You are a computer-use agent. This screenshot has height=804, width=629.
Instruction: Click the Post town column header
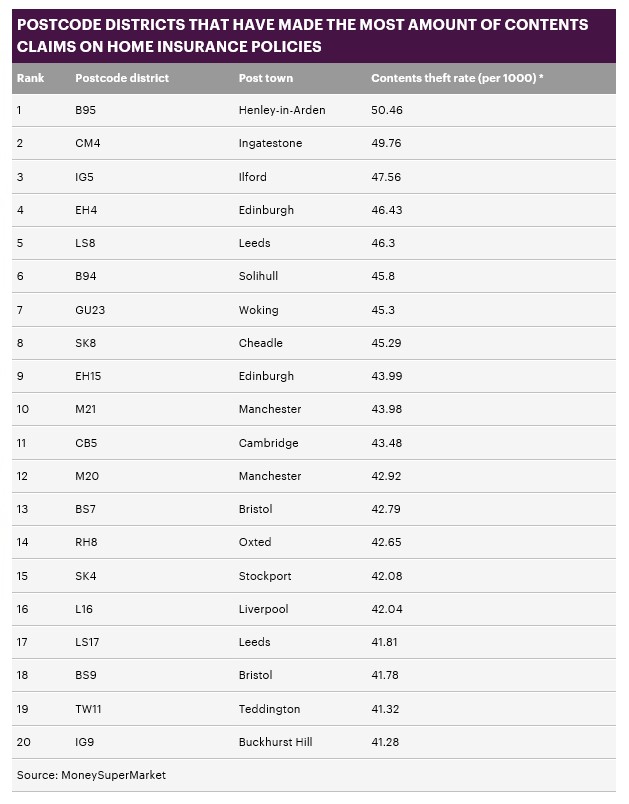pos(266,78)
